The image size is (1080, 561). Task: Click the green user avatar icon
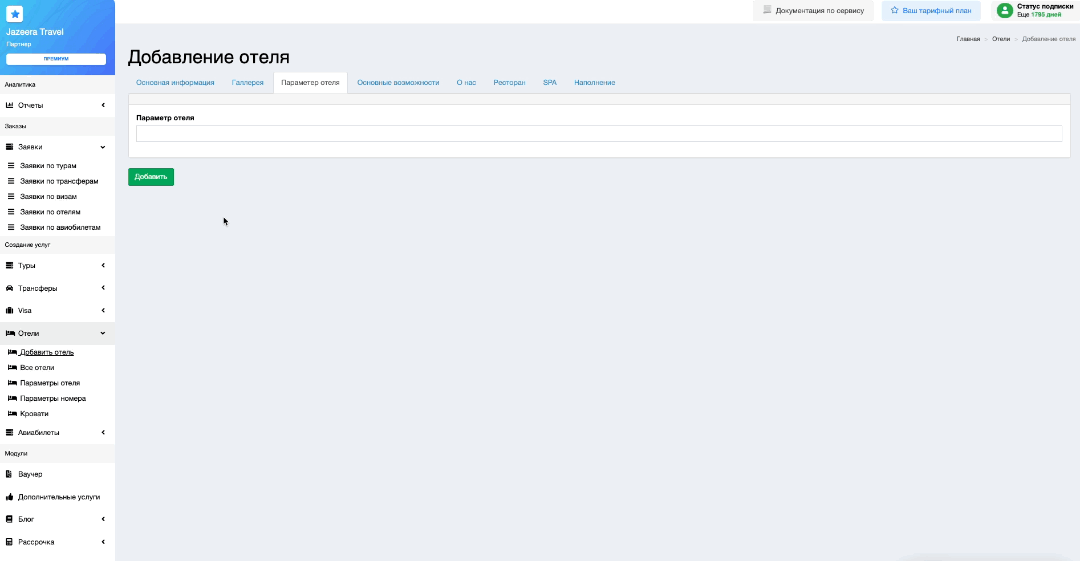pos(1004,10)
